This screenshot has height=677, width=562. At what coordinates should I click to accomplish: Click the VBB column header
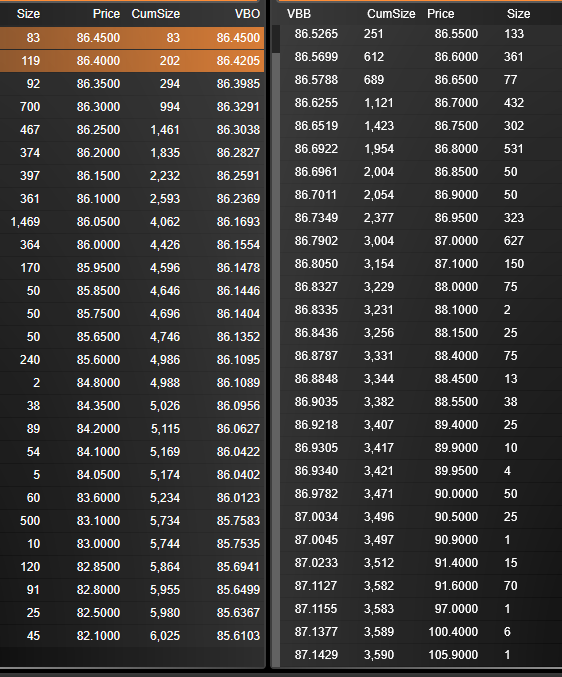pyautogui.click(x=299, y=14)
